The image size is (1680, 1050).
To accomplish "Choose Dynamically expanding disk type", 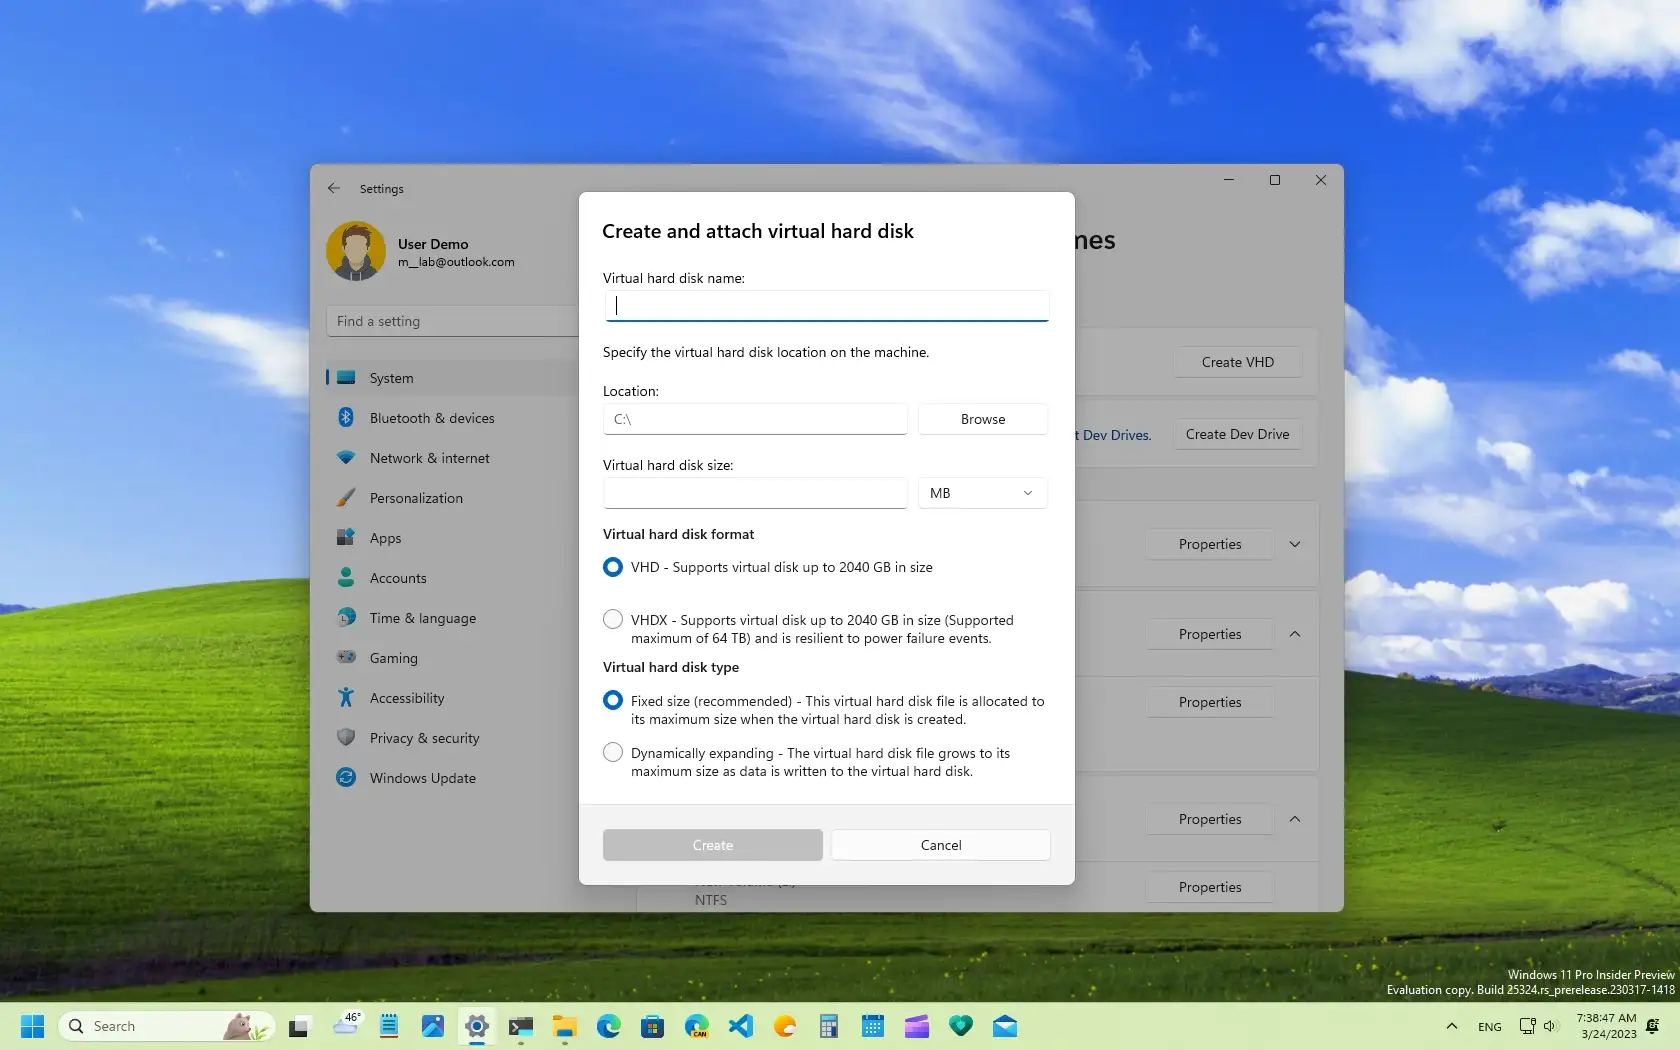I will tap(612, 752).
